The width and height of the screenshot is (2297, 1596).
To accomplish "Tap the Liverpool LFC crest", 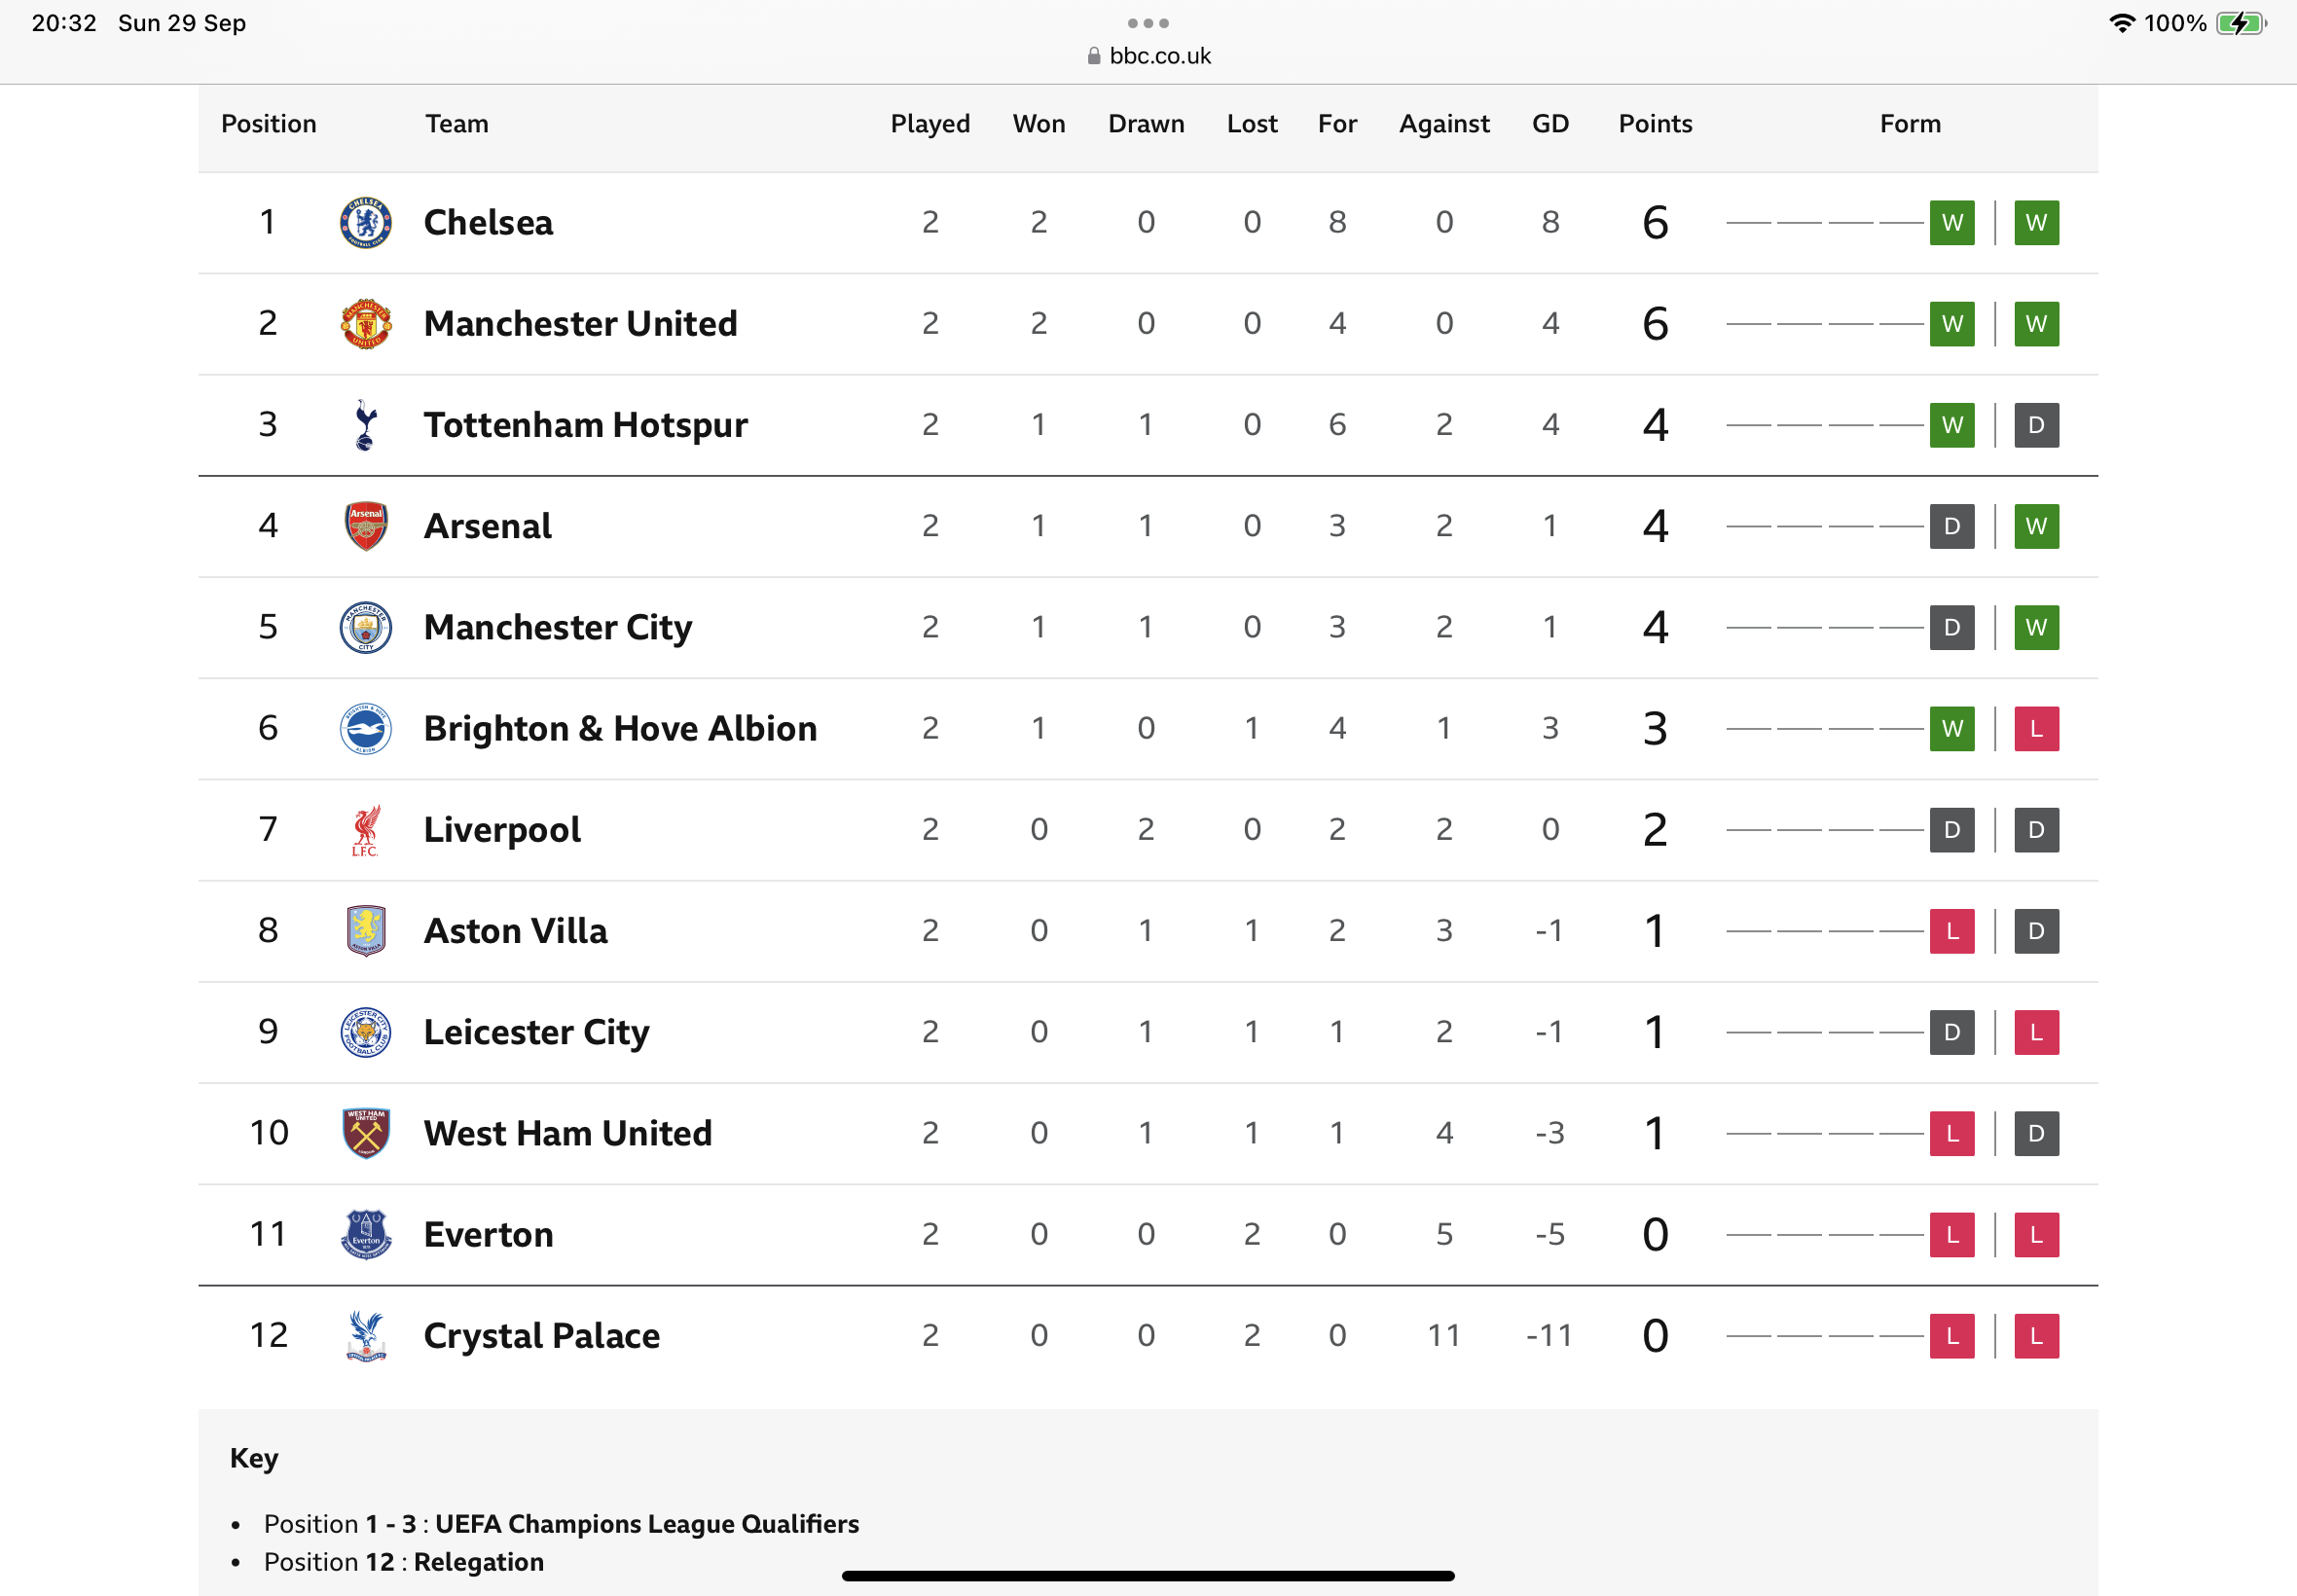I will tap(366, 830).
